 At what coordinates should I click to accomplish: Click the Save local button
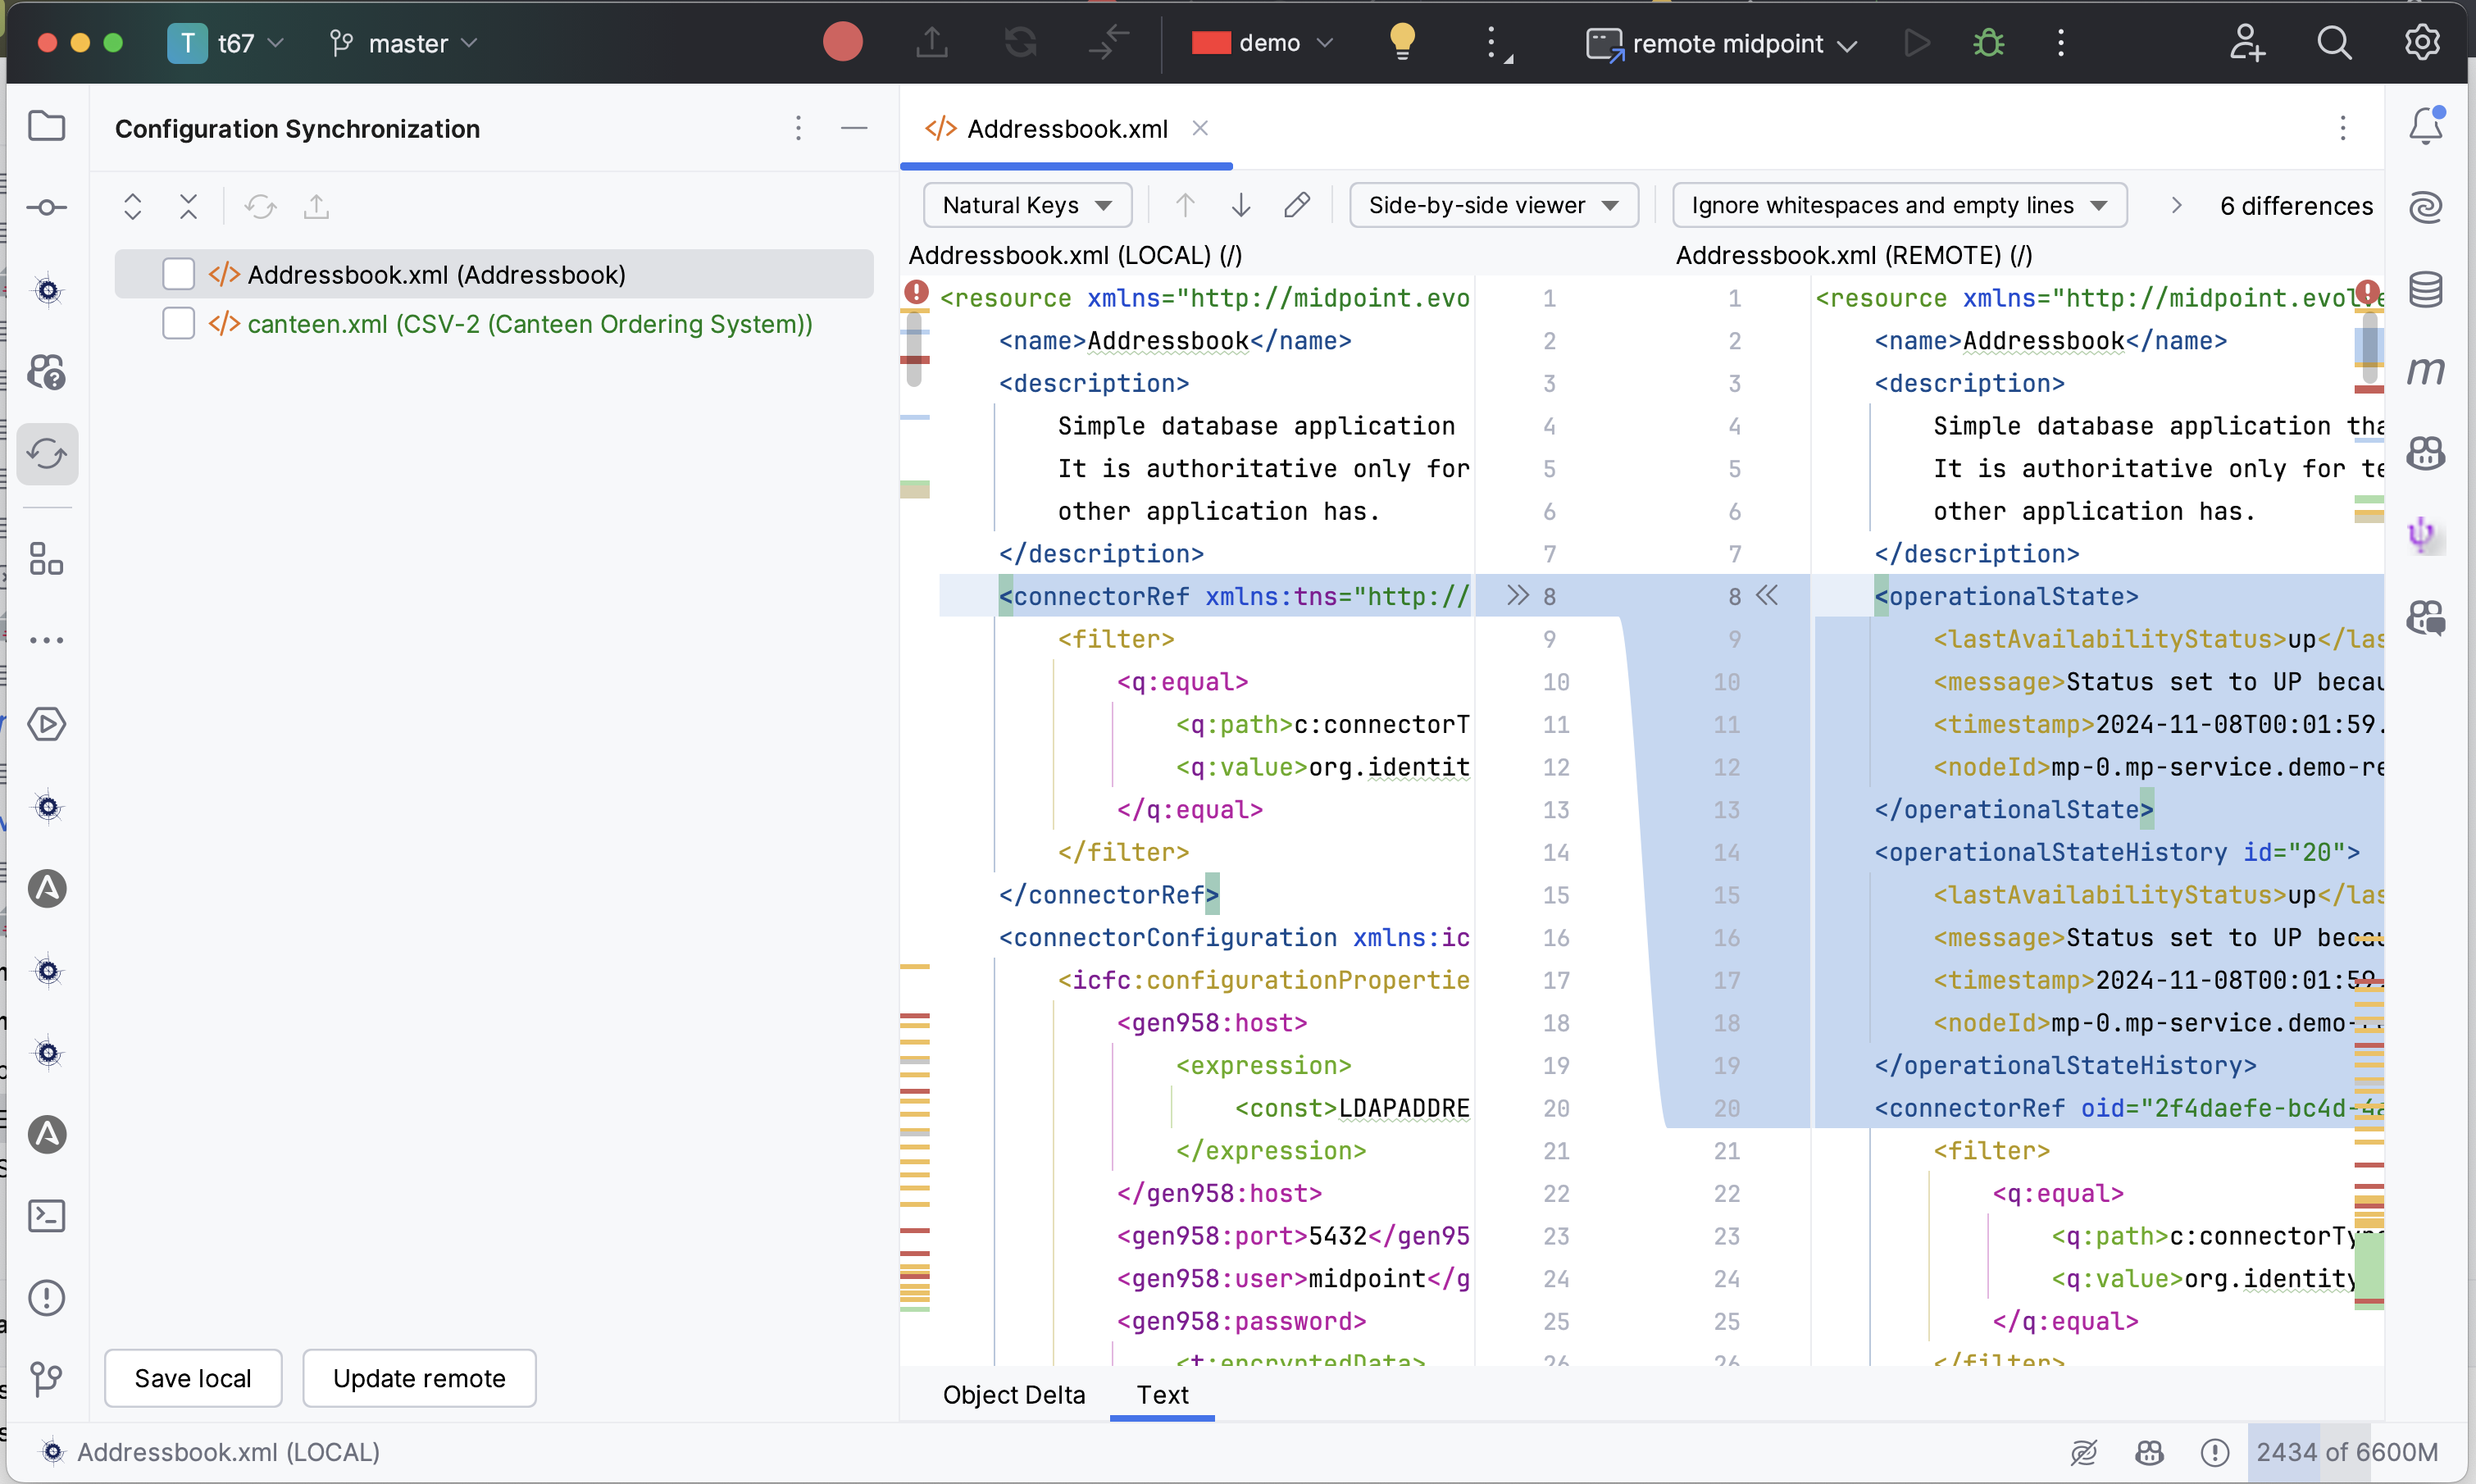tap(193, 1378)
